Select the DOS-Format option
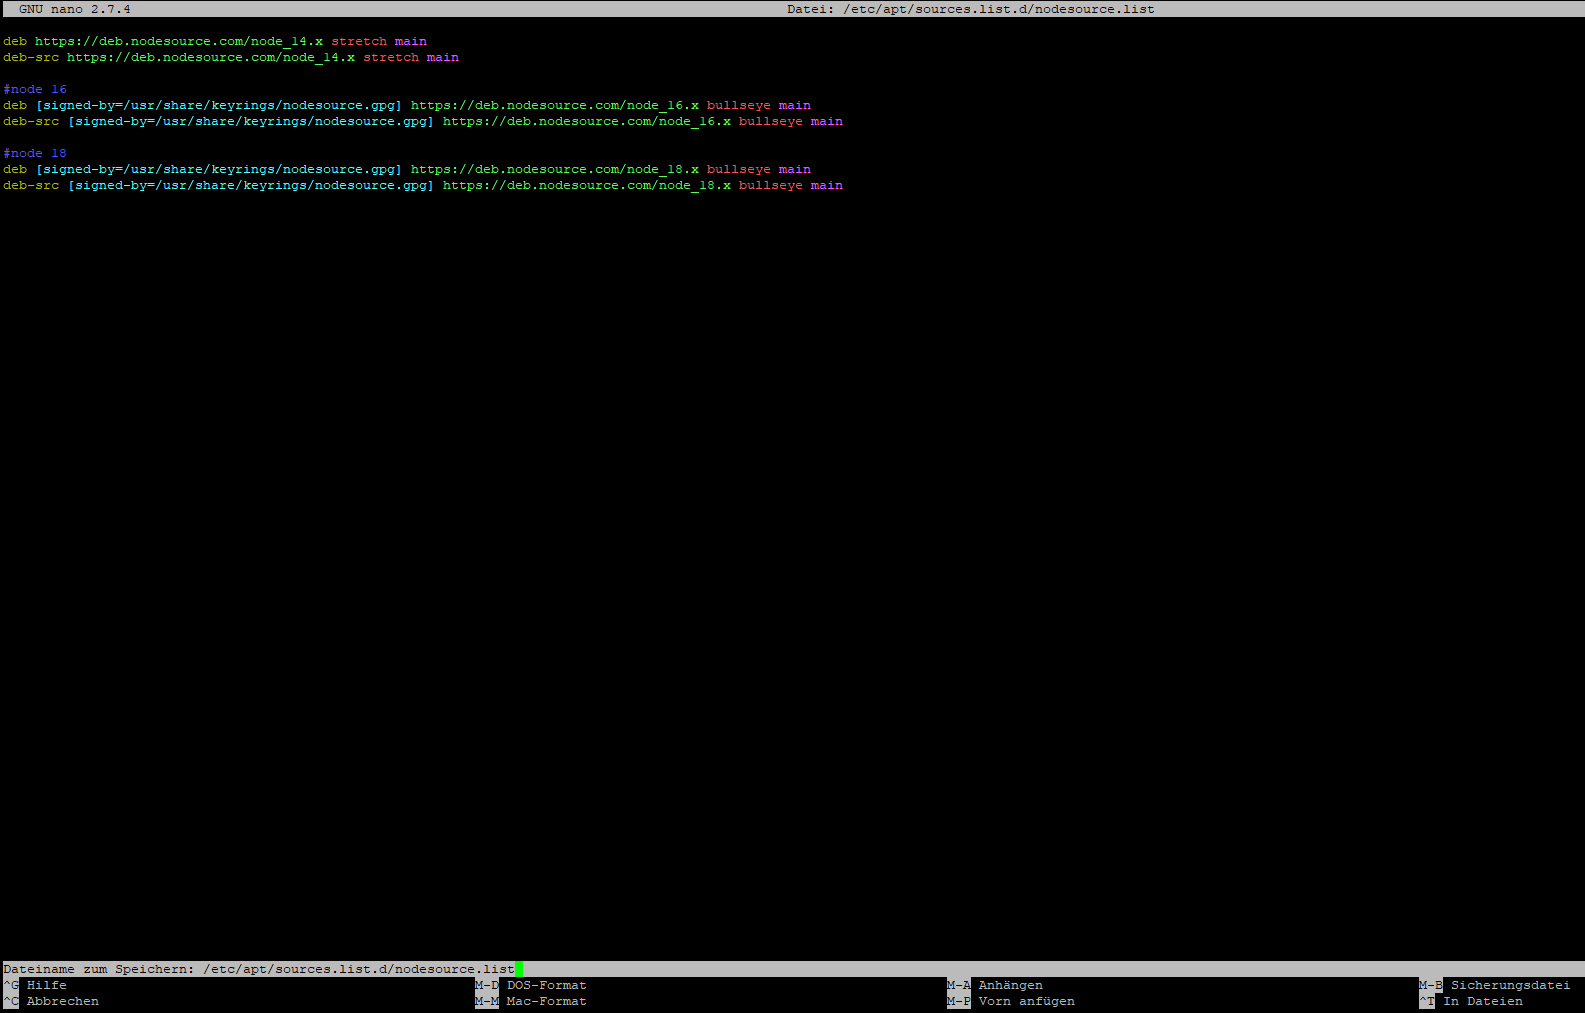Viewport: 1585px width, 1013px height. (547, 985)
